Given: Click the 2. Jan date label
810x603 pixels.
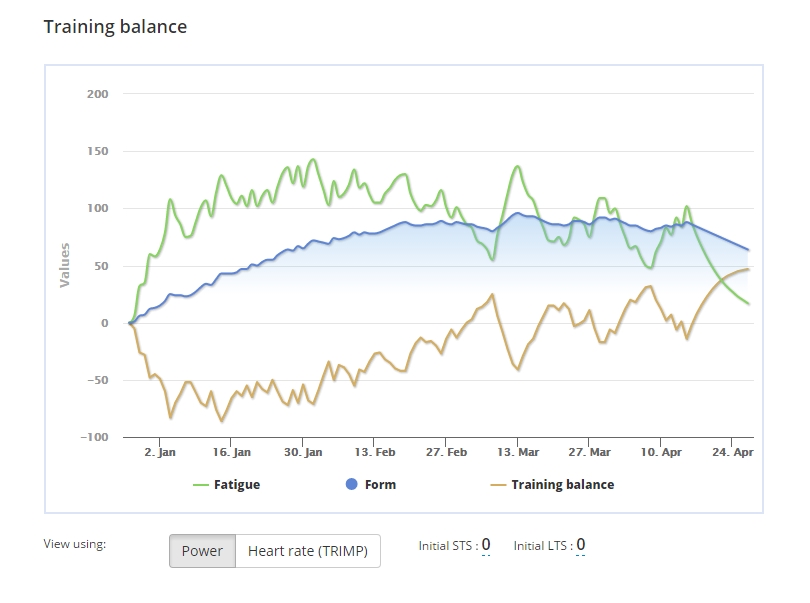Looking at the screenshot, I should point(160,452).
